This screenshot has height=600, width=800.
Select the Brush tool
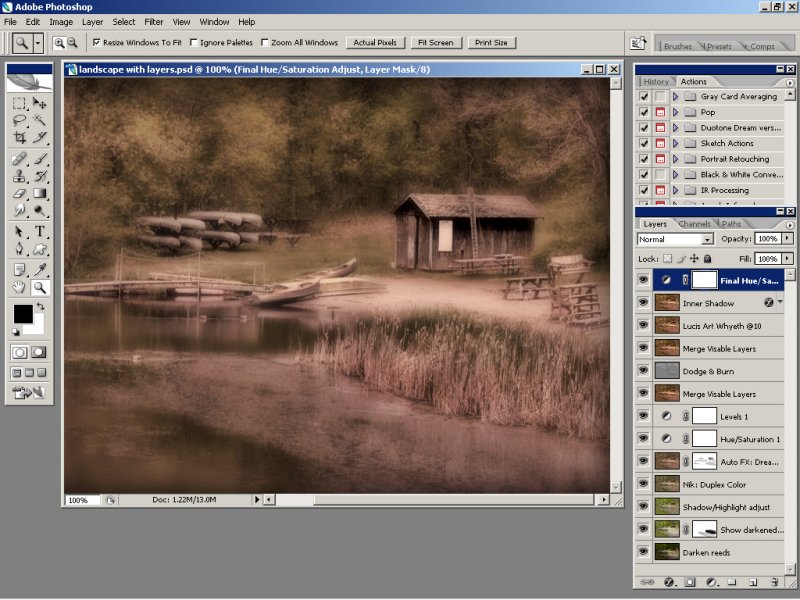click(x=40, y=159)
